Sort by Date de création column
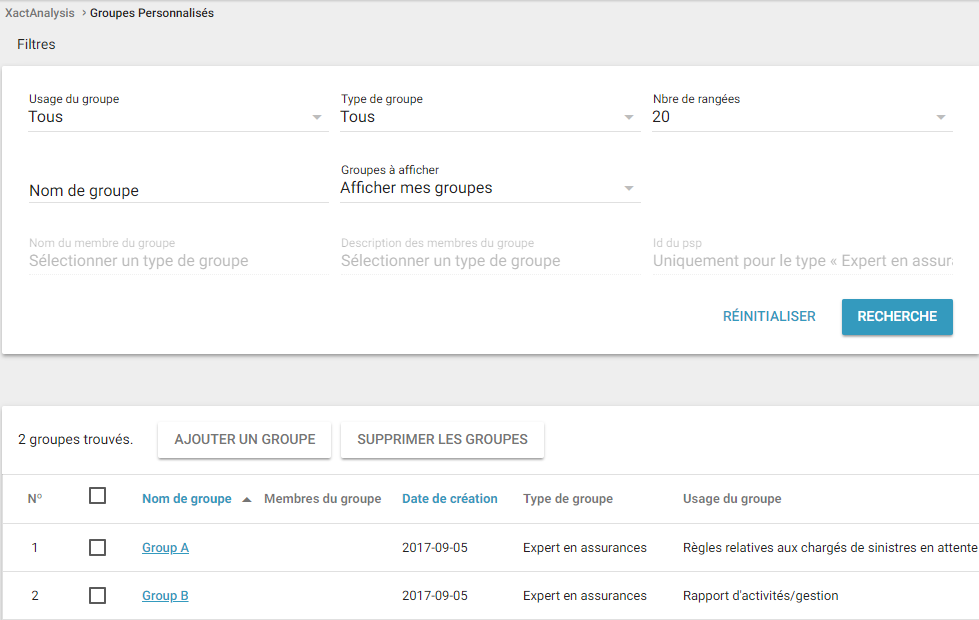979x620 pixels. click(449, 499)
